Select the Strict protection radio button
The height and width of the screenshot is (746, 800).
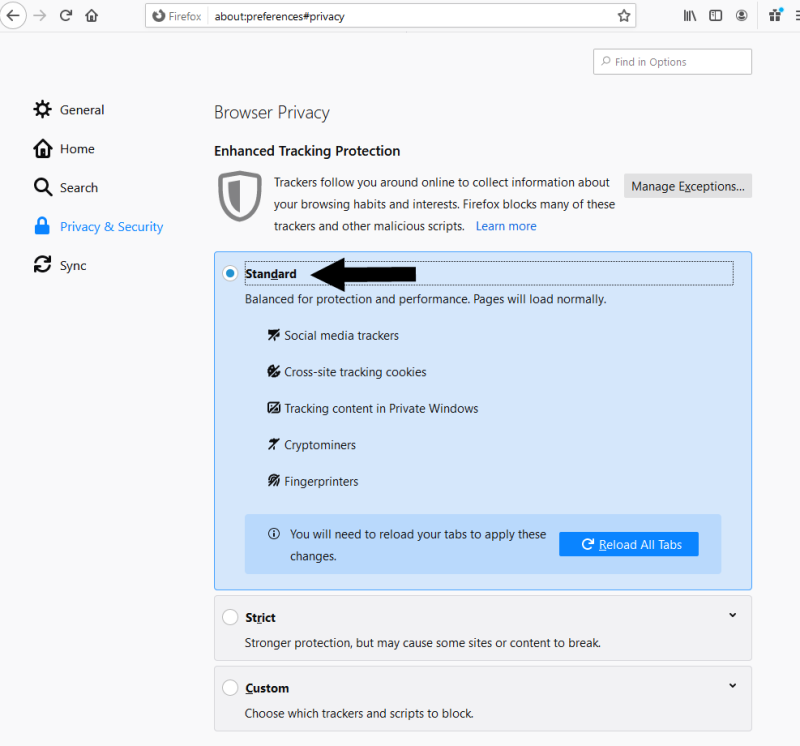coord(230,617)
